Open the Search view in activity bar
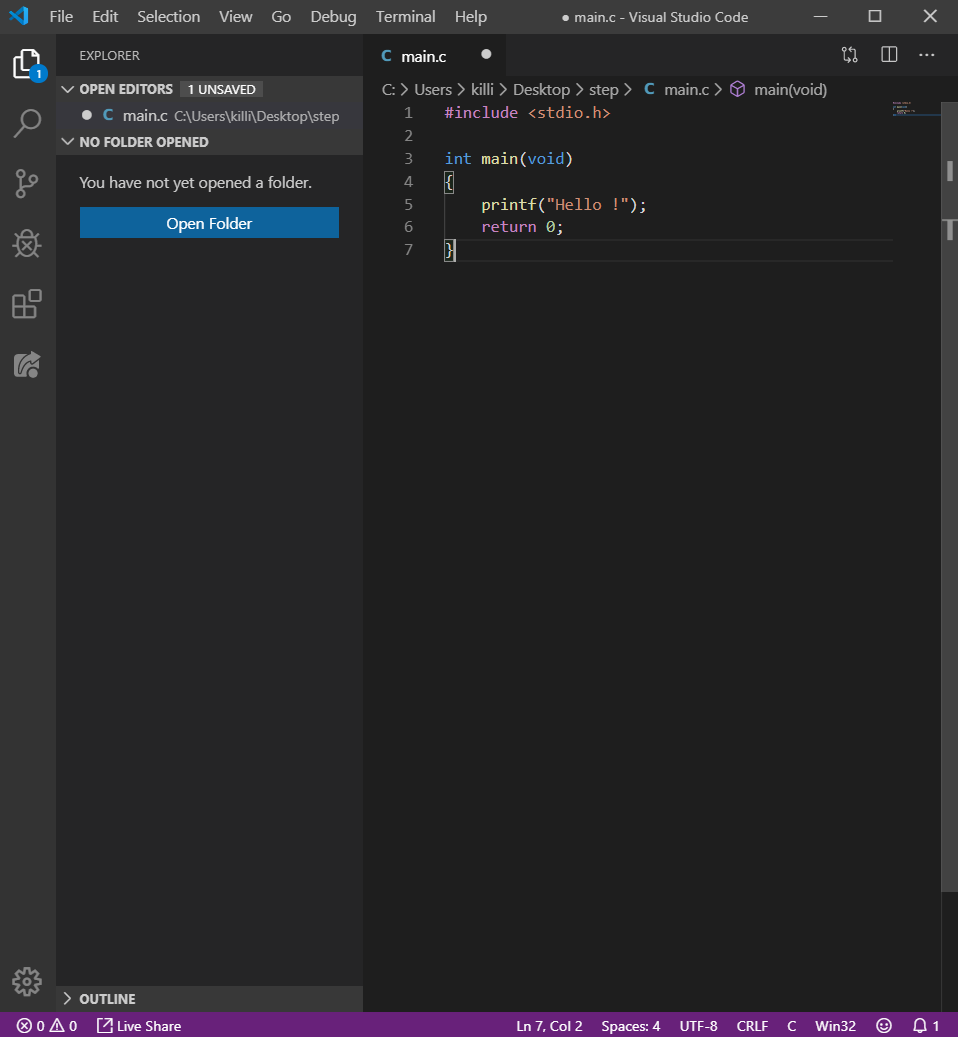The image size is (958, 1037). (x=27, y=124)
